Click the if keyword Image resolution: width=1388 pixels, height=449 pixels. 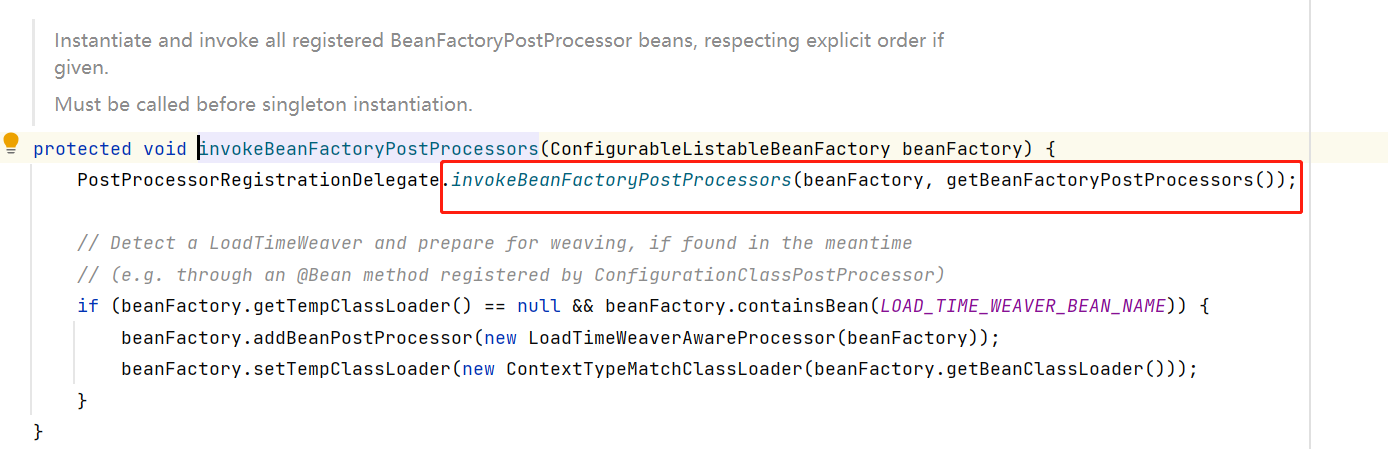(x=87, y=306)
